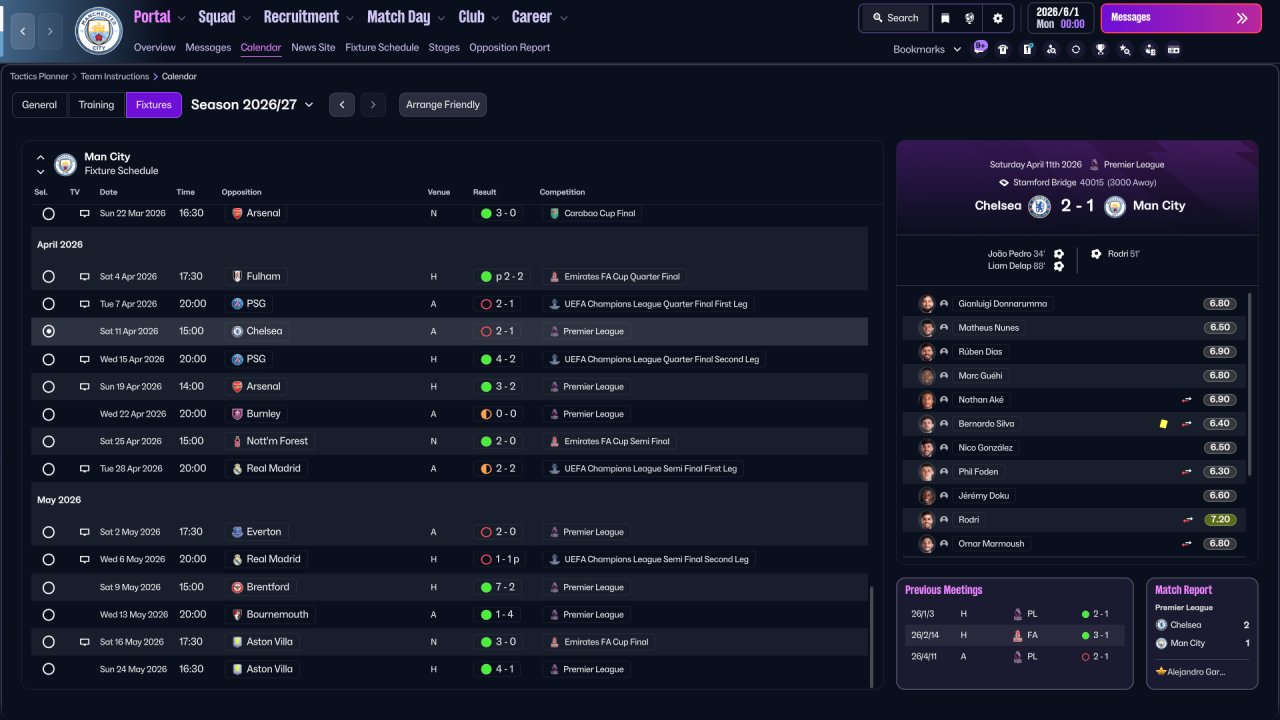Select the Brentford fixture radio button
Screen dimensions: 1280x720
(x=49, y=587)
